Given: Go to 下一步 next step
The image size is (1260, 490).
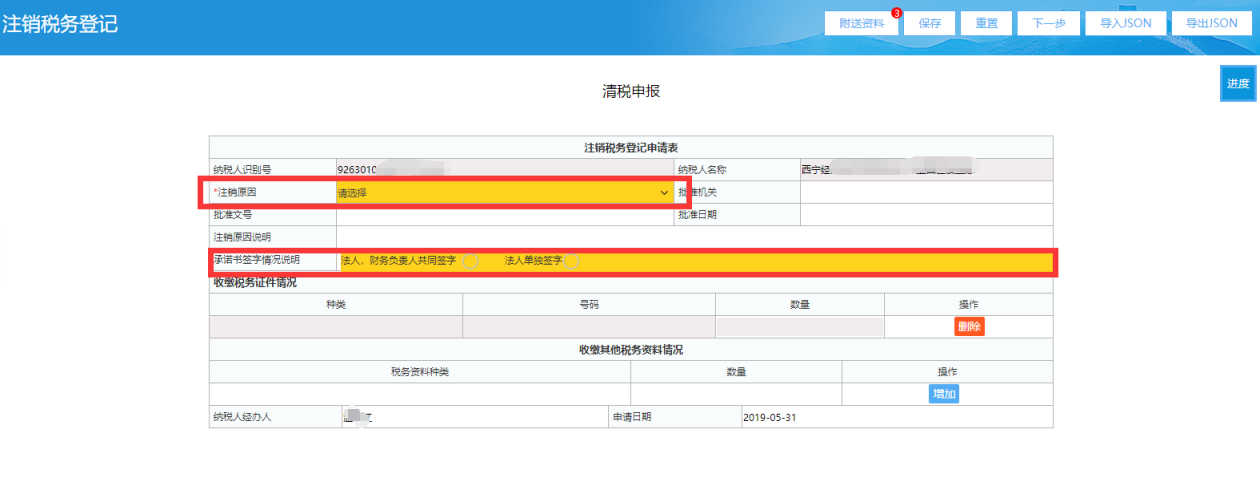Looking at the screenshot, I should 1048,23.
